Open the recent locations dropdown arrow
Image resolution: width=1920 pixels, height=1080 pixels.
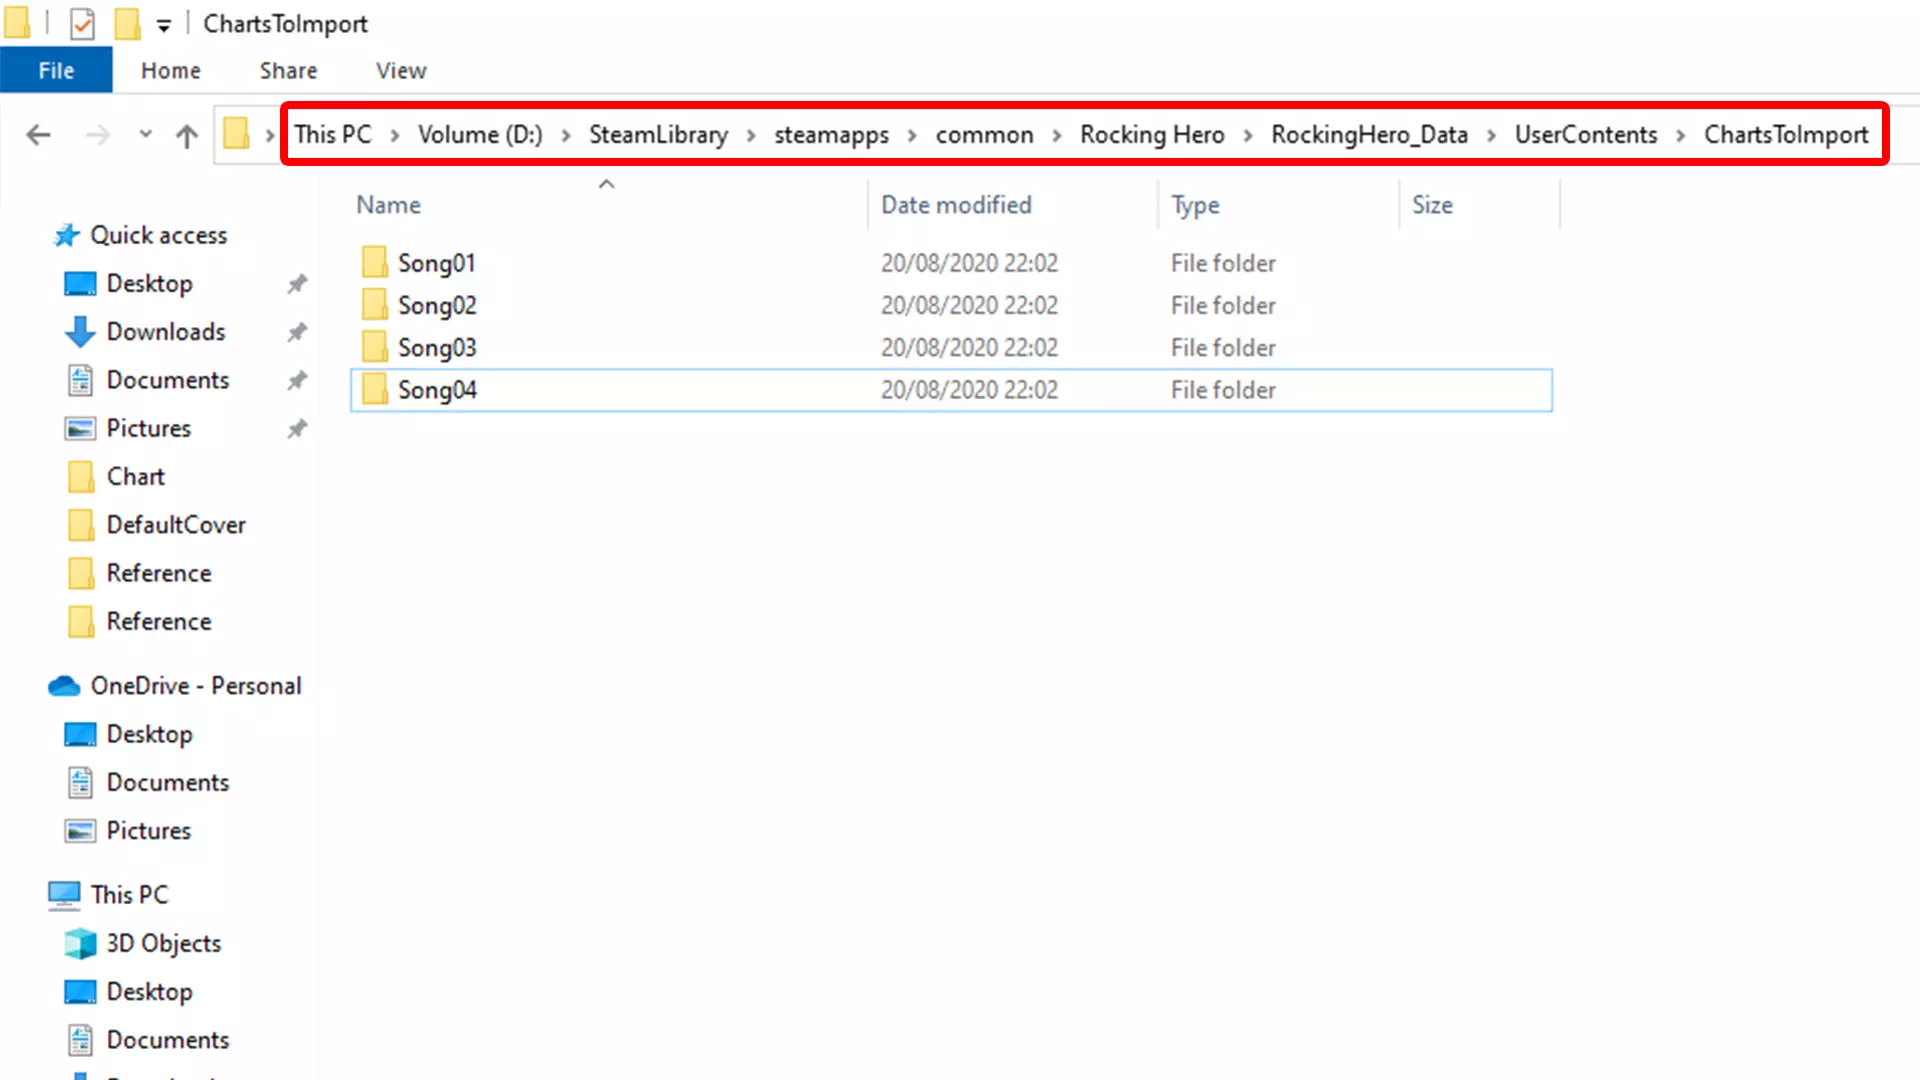[145, 134]
